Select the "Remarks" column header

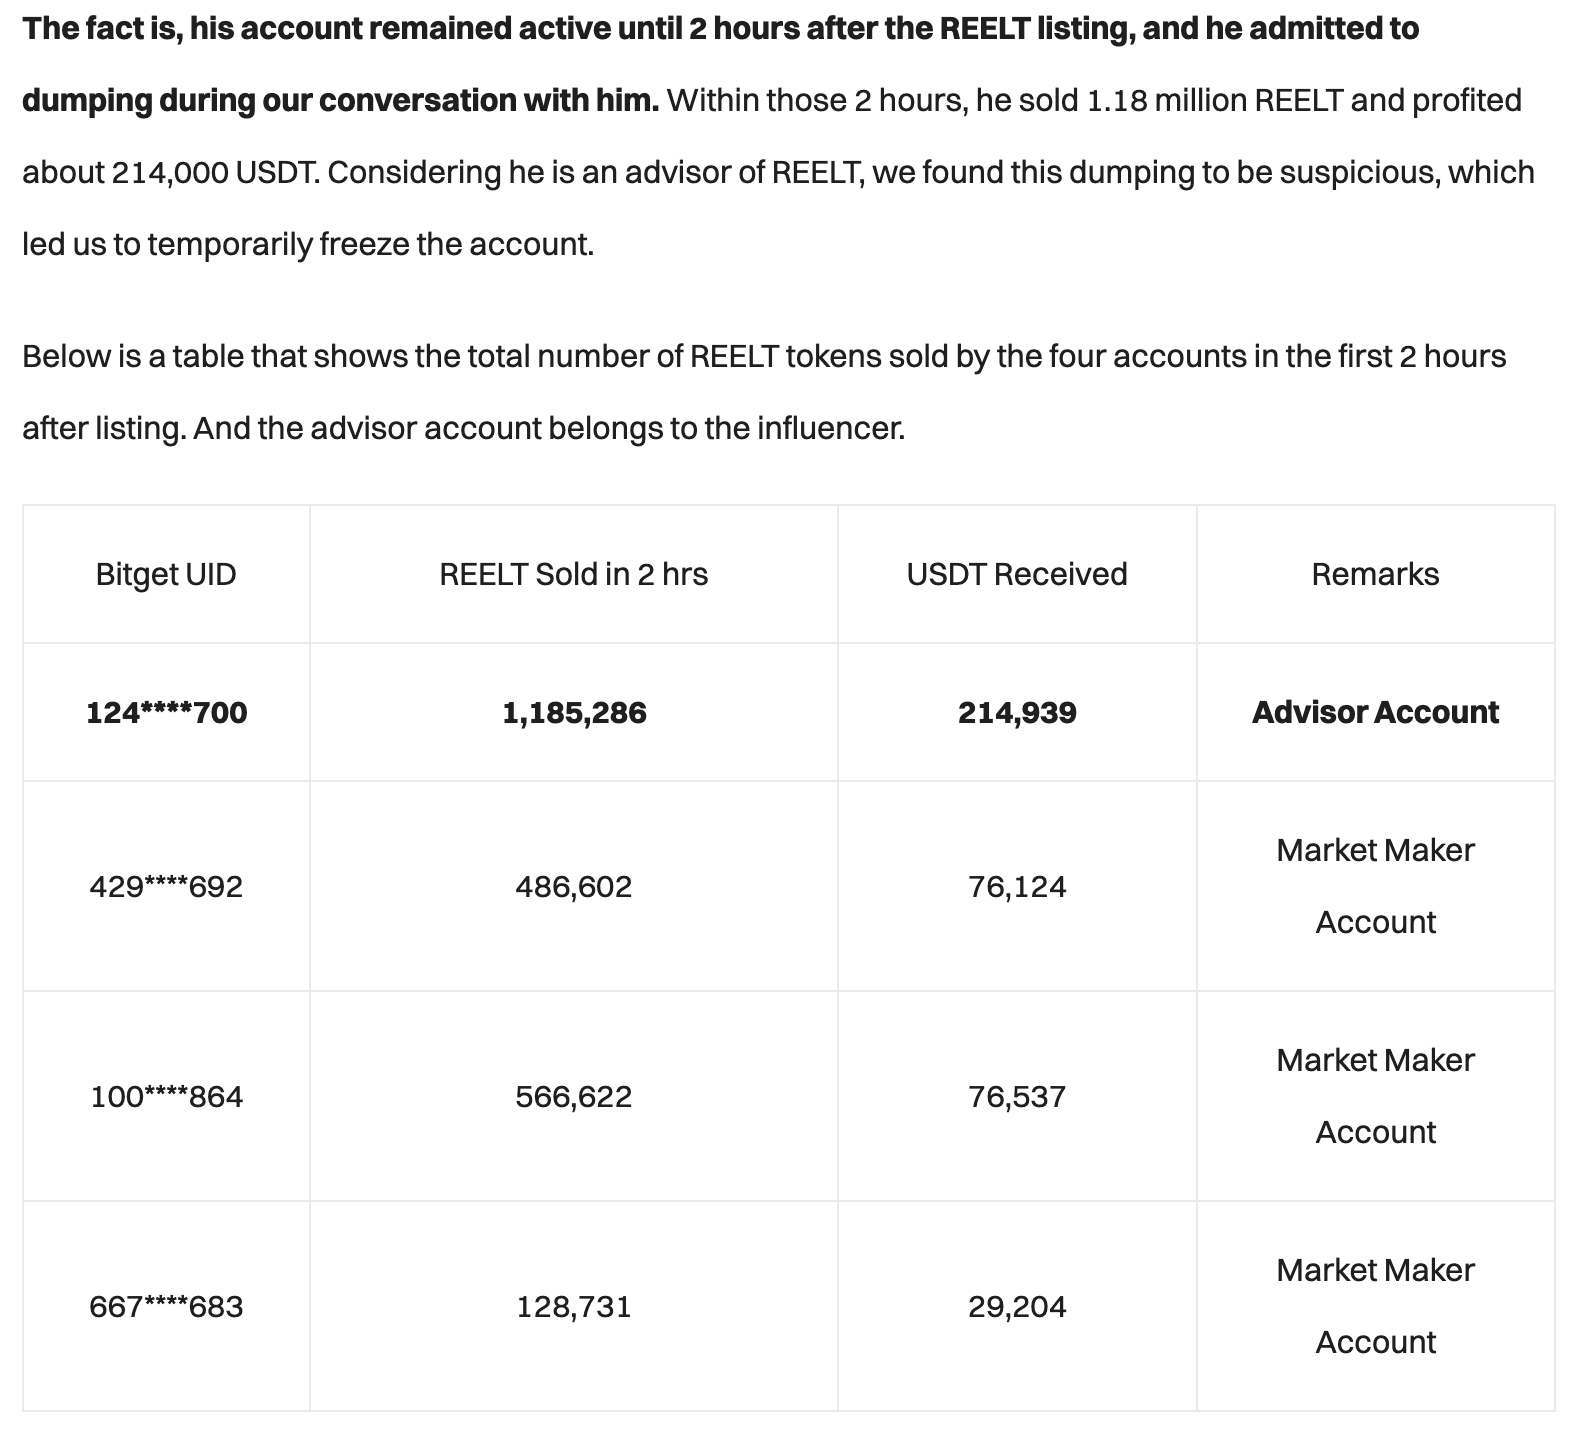click(1375, 574)
